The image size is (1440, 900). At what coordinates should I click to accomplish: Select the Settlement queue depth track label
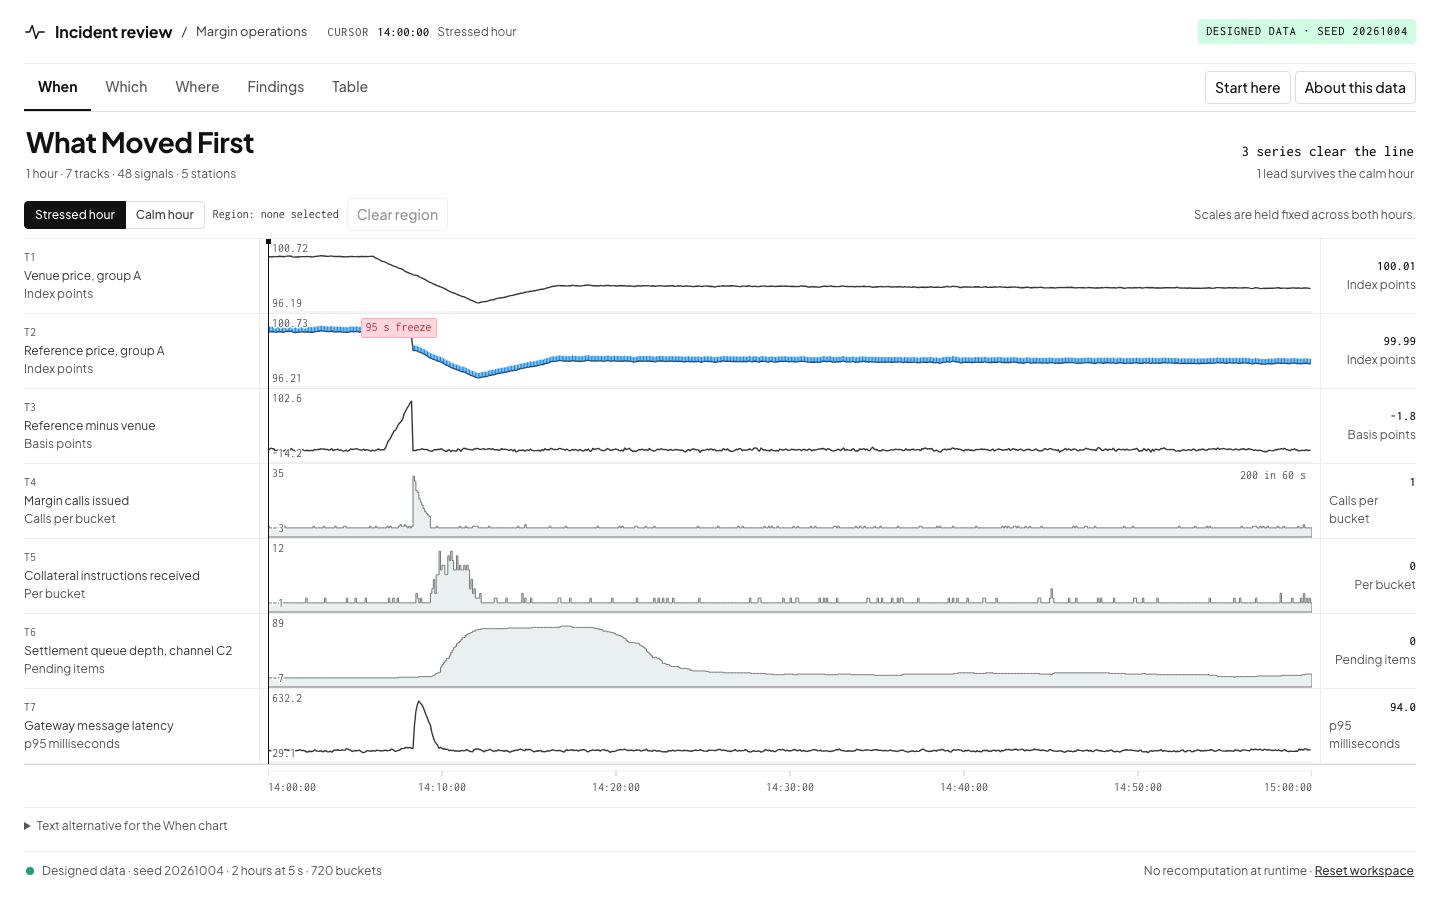[x=128, y=651]
